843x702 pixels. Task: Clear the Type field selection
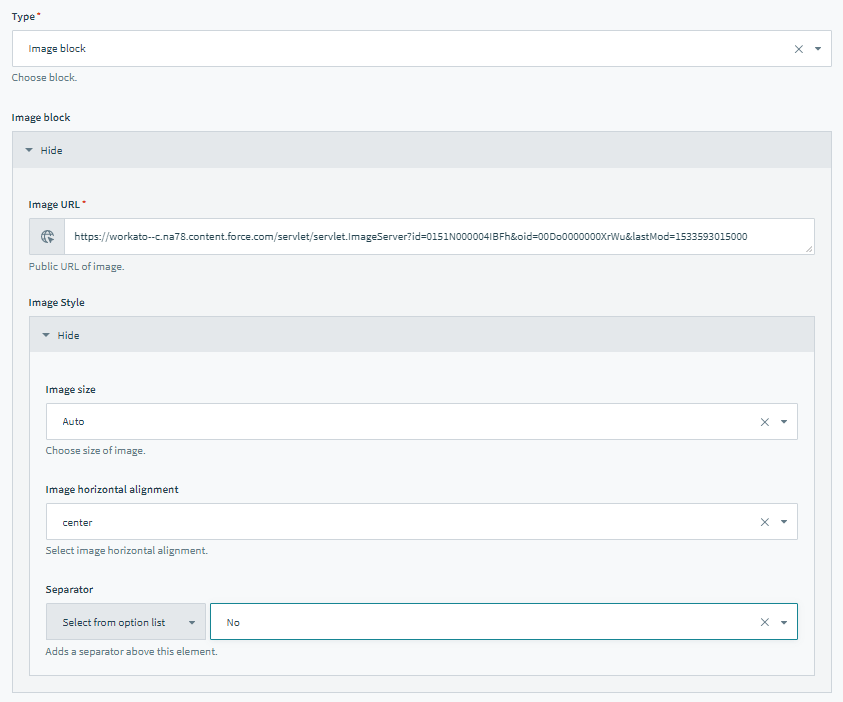point(798,49)
